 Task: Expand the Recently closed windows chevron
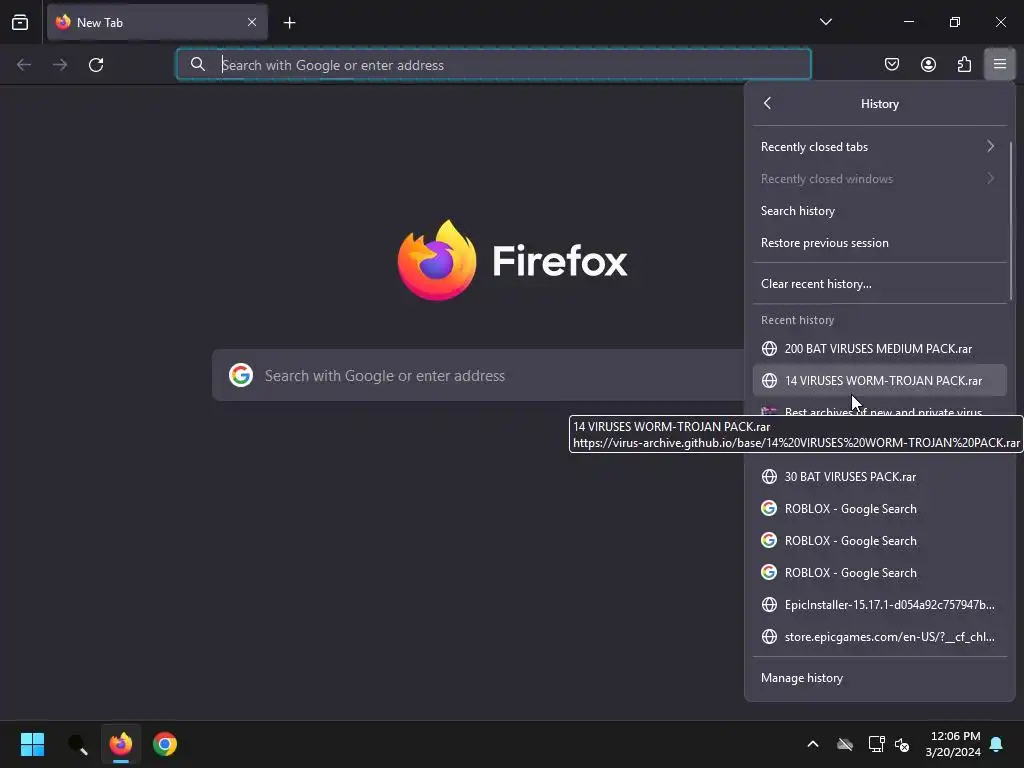click(991, 178)
